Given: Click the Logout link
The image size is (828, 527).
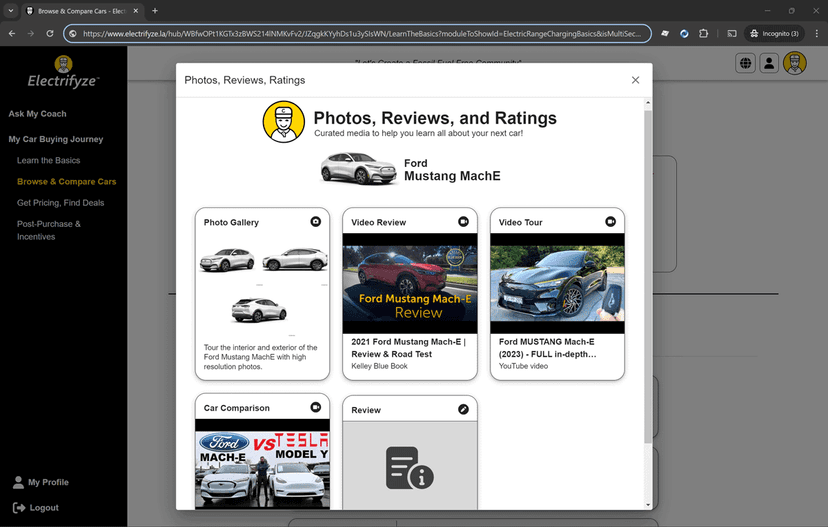Looking at the screenshot, I should click(x=43, y=508).
